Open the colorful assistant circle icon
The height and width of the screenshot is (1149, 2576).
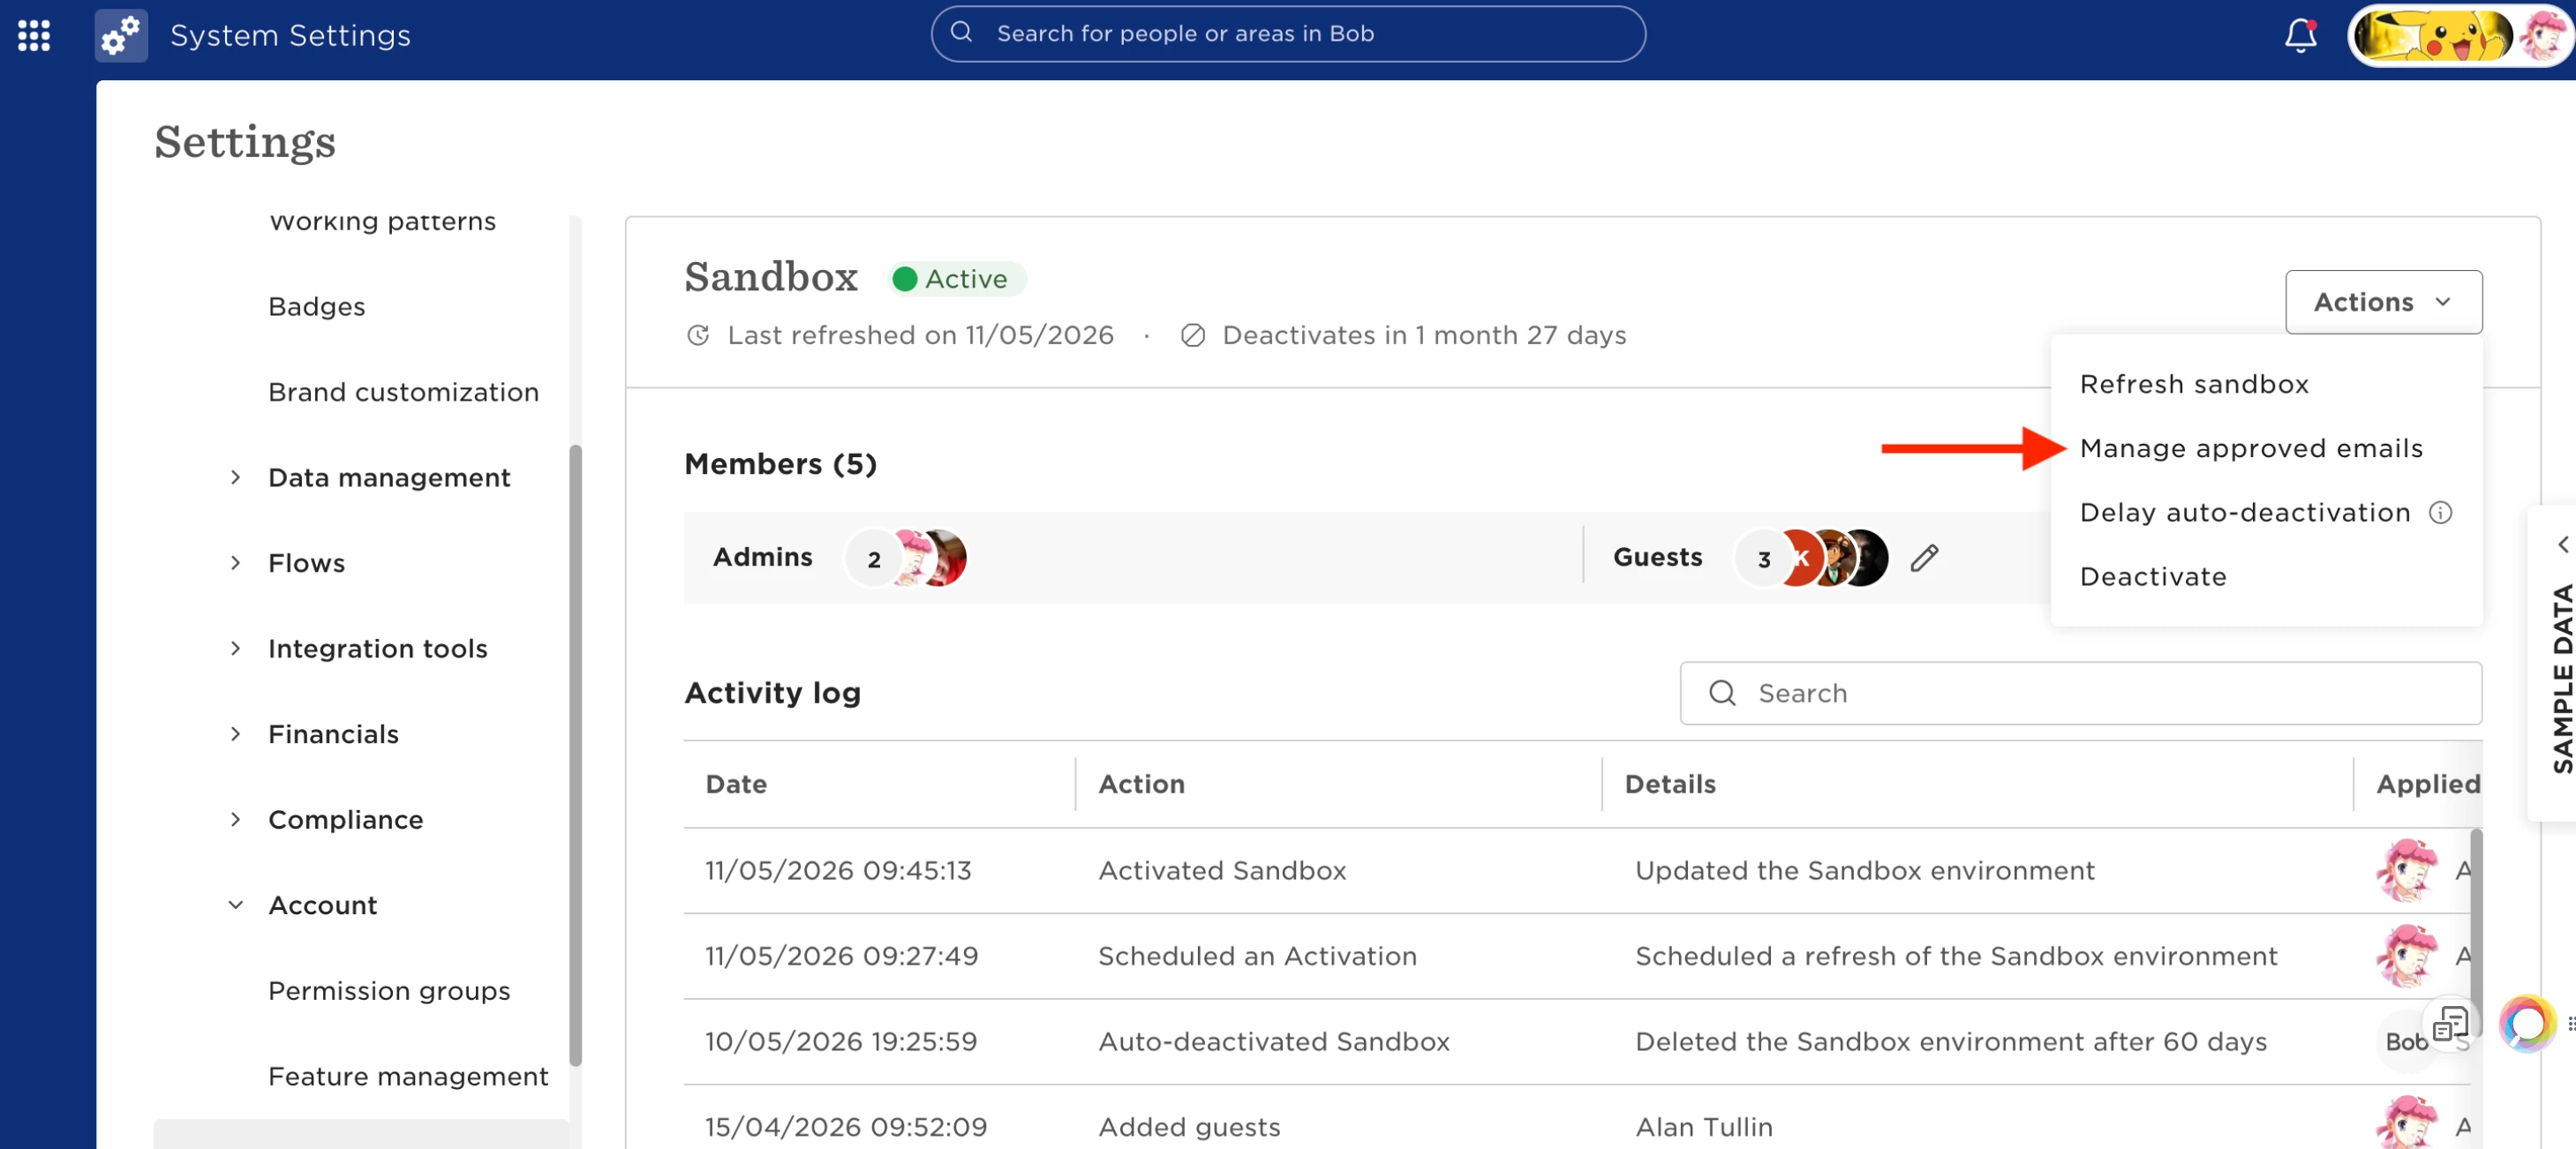point(2527,1023)
